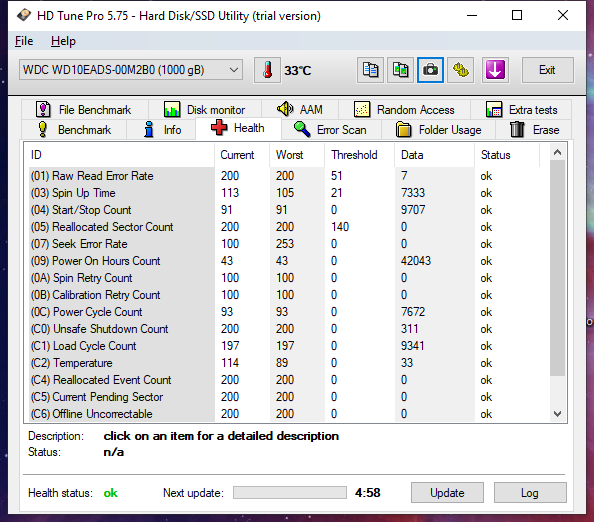Image resolution: width=594 pixels, height=522 pixels.
Task: Click the Next update progress bar
Action: [290, 493]
